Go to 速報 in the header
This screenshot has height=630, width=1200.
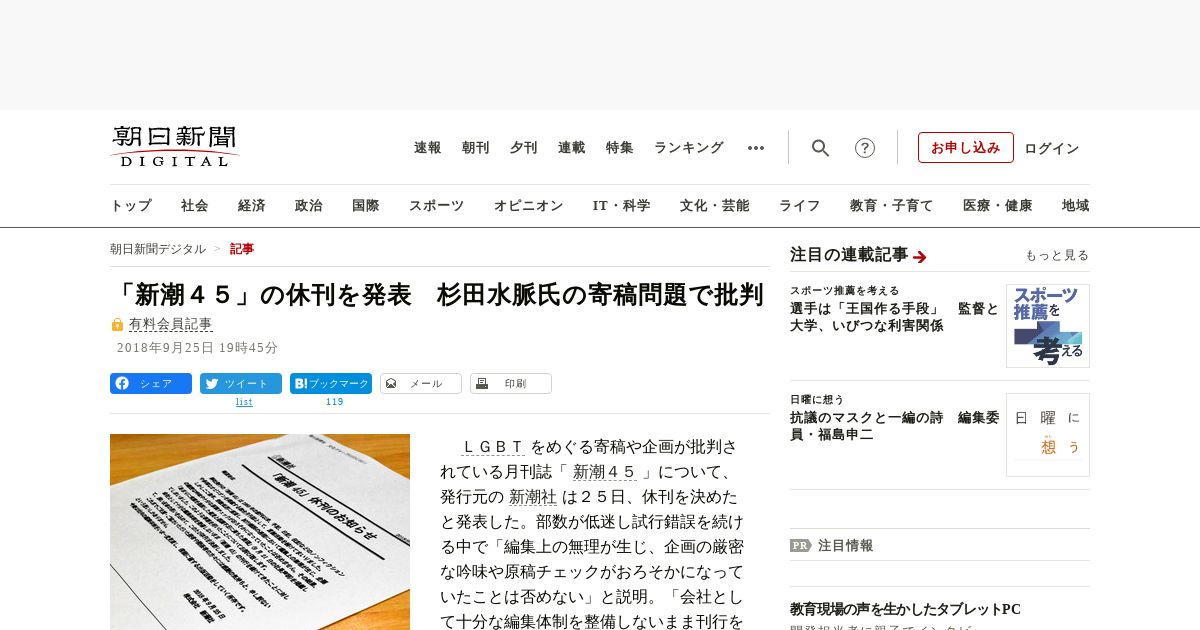click(428, 148)
